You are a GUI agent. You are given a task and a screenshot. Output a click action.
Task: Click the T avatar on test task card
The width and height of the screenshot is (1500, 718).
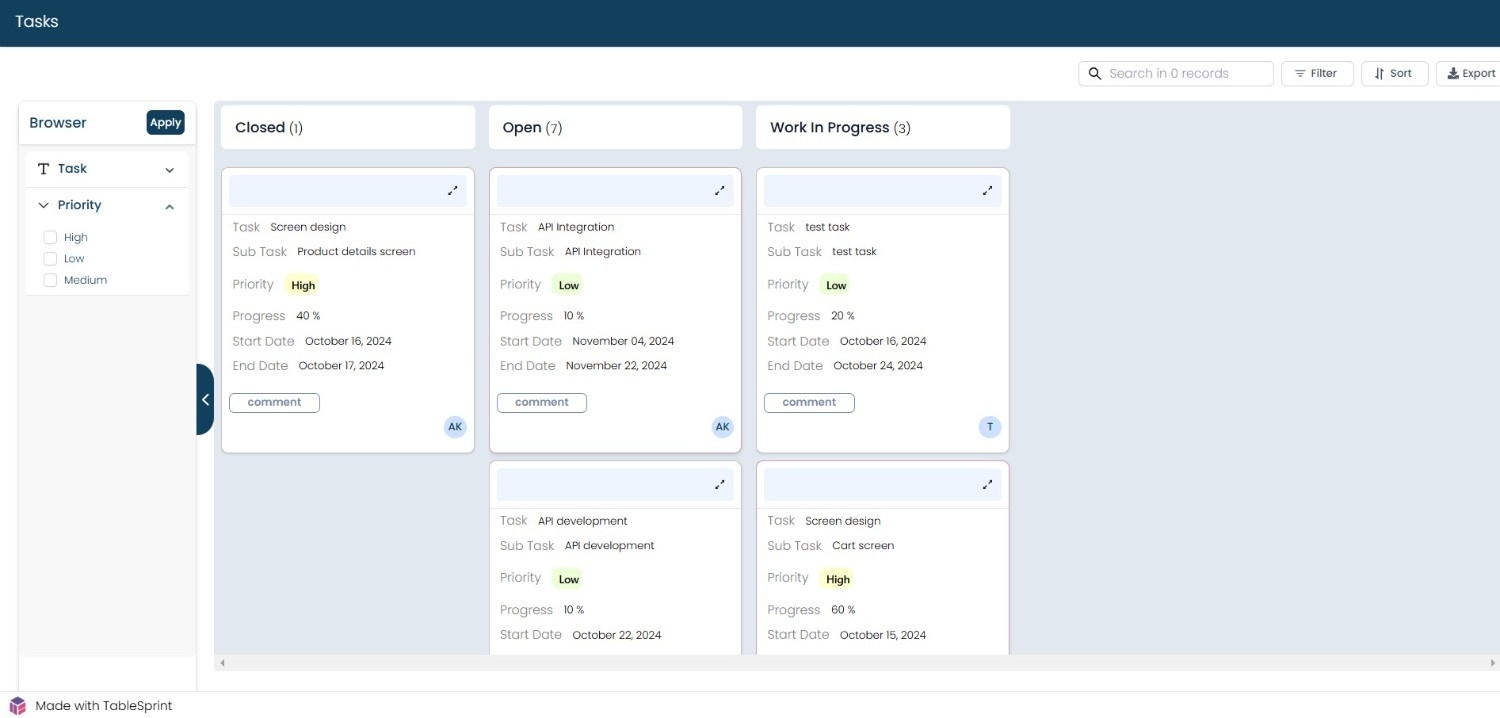tap(990, 427)
